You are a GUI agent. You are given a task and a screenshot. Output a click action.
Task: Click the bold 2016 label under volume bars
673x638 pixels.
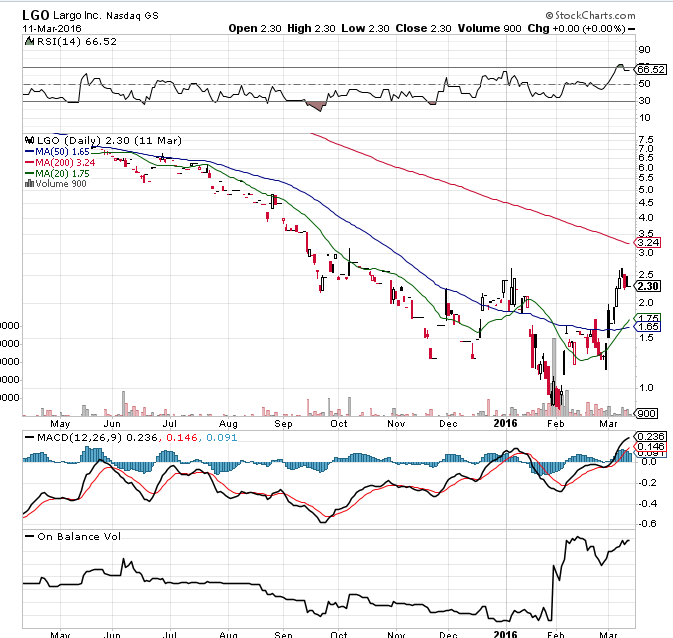click(505, 423)
